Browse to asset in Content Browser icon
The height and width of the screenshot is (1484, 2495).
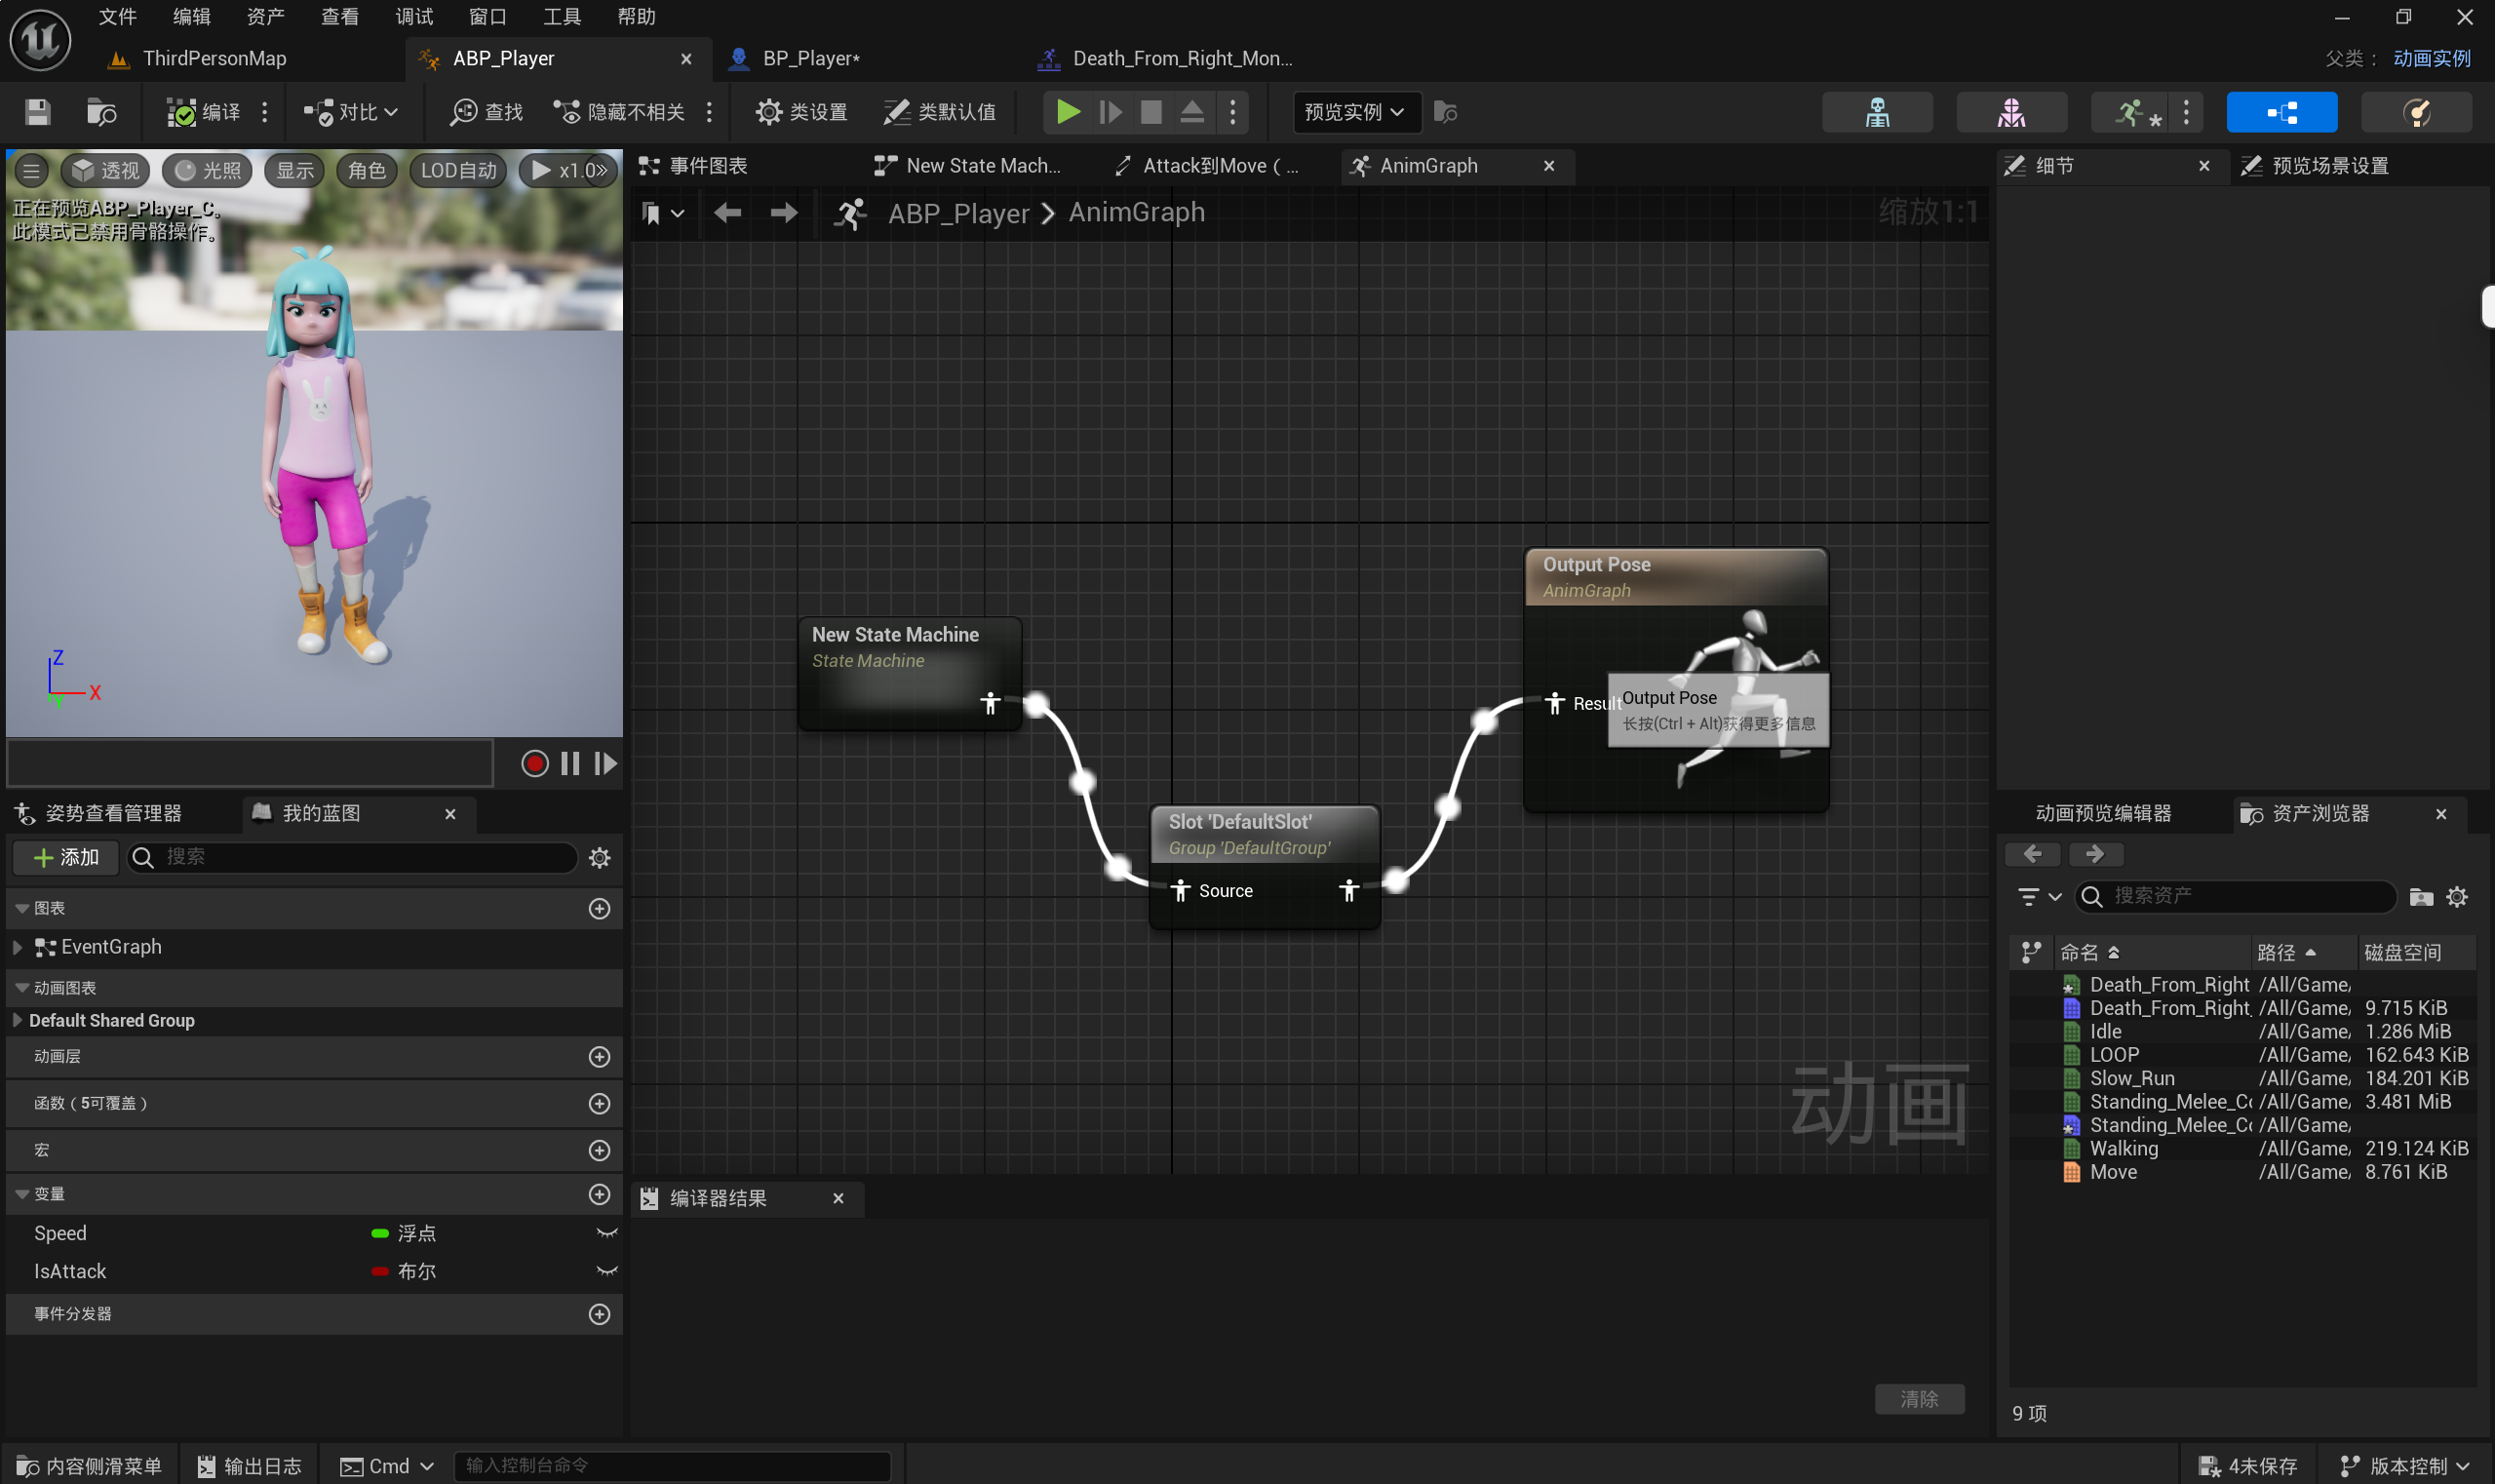(101, 112)
